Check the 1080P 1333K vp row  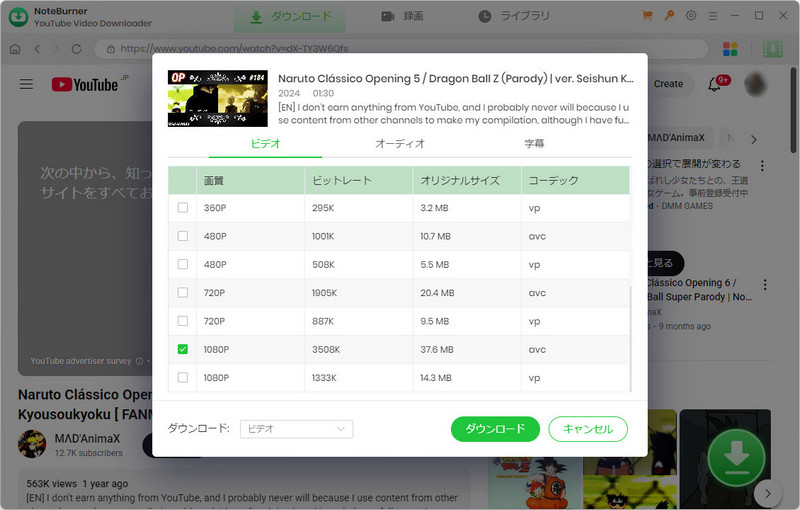[183, 377]
